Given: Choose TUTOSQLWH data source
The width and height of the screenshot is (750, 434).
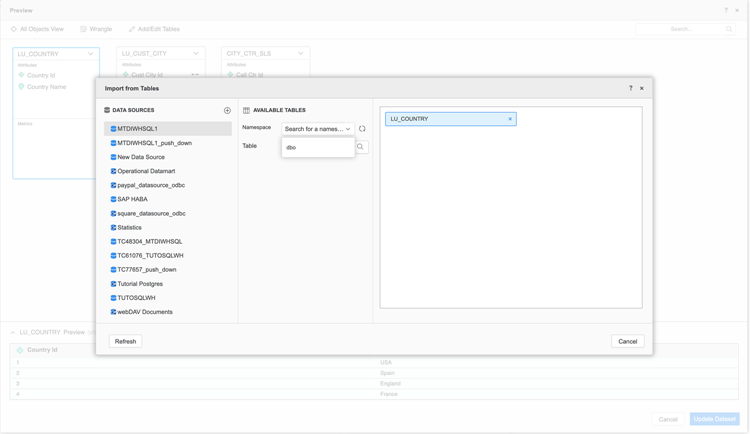Looking at the screenshot, I should [x=136, y=298].
